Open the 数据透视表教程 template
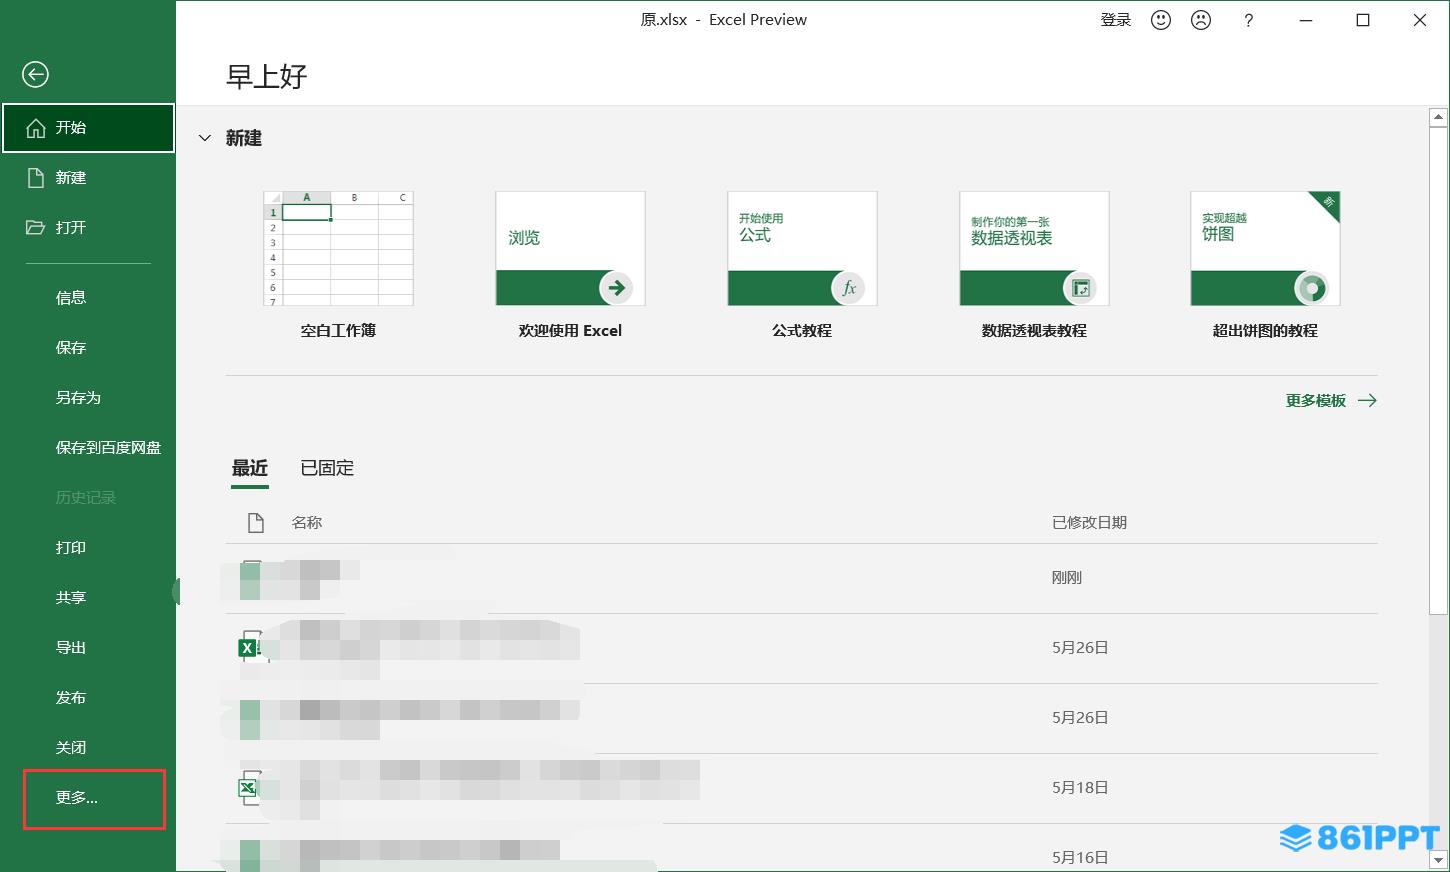Image resolution: width=1450 pixels, height=872 pixels. pos(1034,265)
